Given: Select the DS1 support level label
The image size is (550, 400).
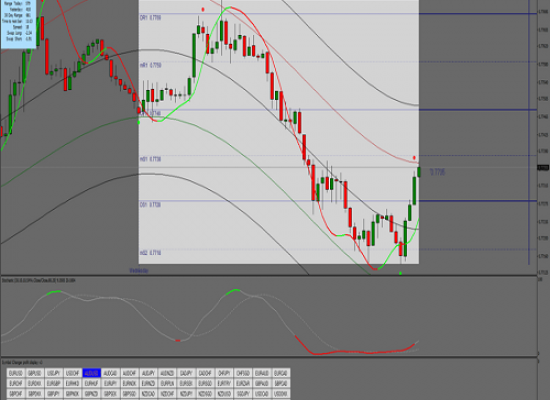Looking at the screenshot, I should pos(150,205).
